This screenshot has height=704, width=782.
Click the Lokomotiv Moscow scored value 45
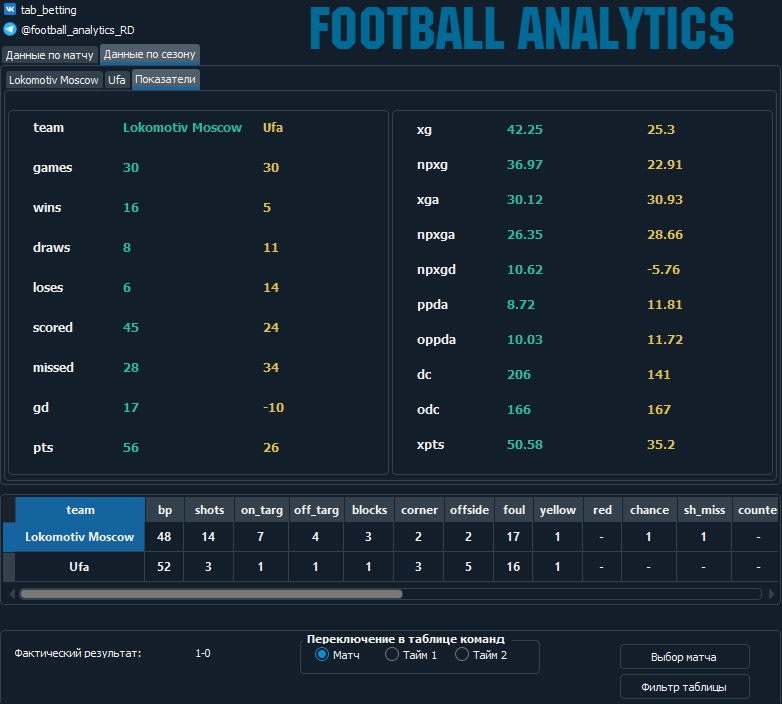coord(131,328)
